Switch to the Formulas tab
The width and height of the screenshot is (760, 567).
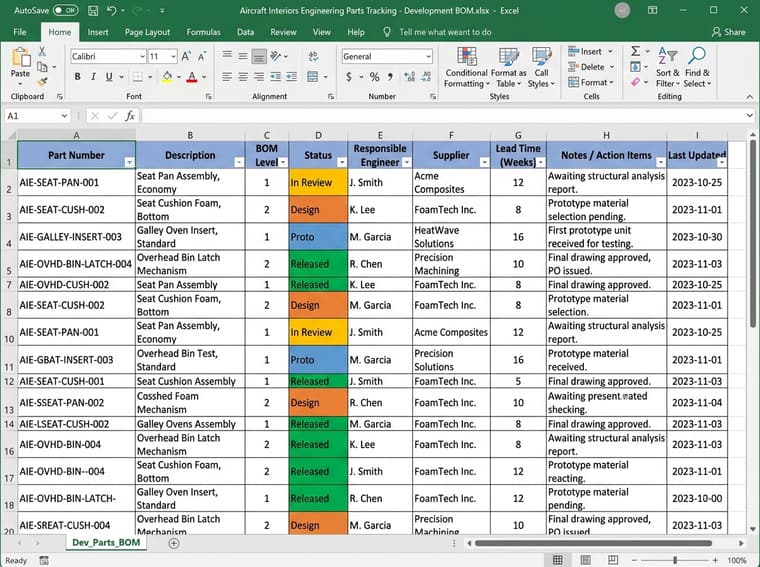pos(204,32)
